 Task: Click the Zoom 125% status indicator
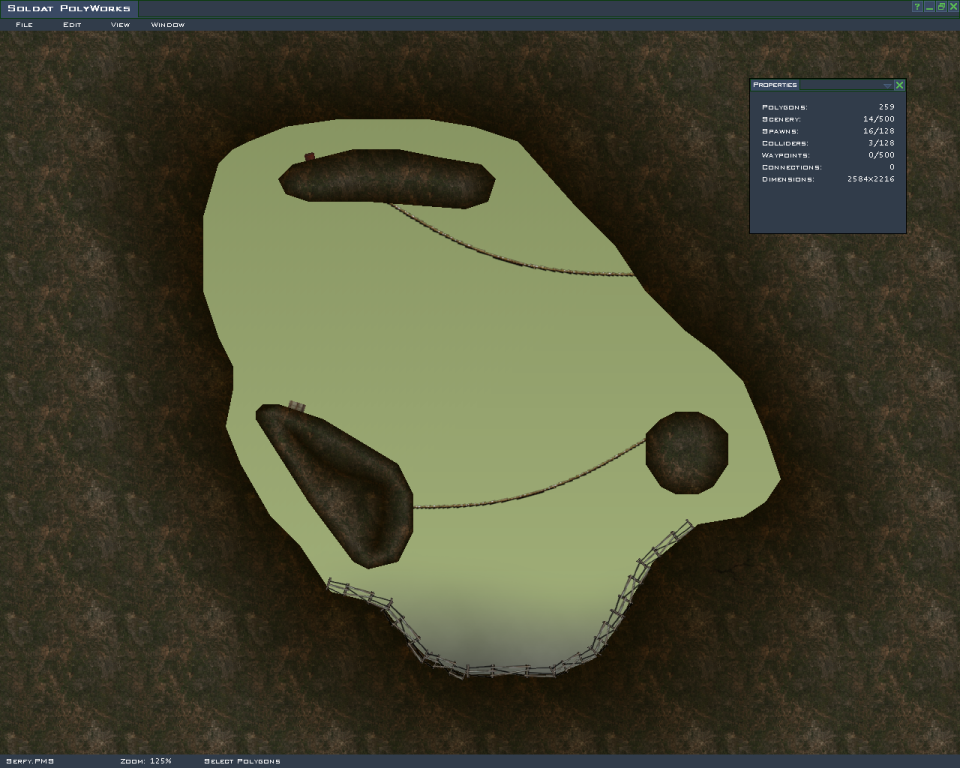146,761
